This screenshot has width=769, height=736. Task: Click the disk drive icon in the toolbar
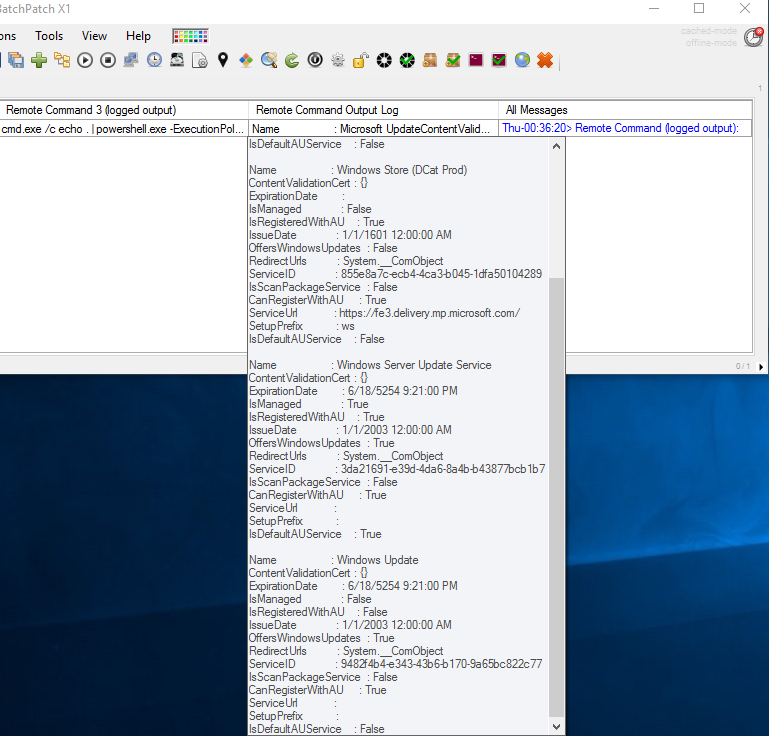coord(177,60)
